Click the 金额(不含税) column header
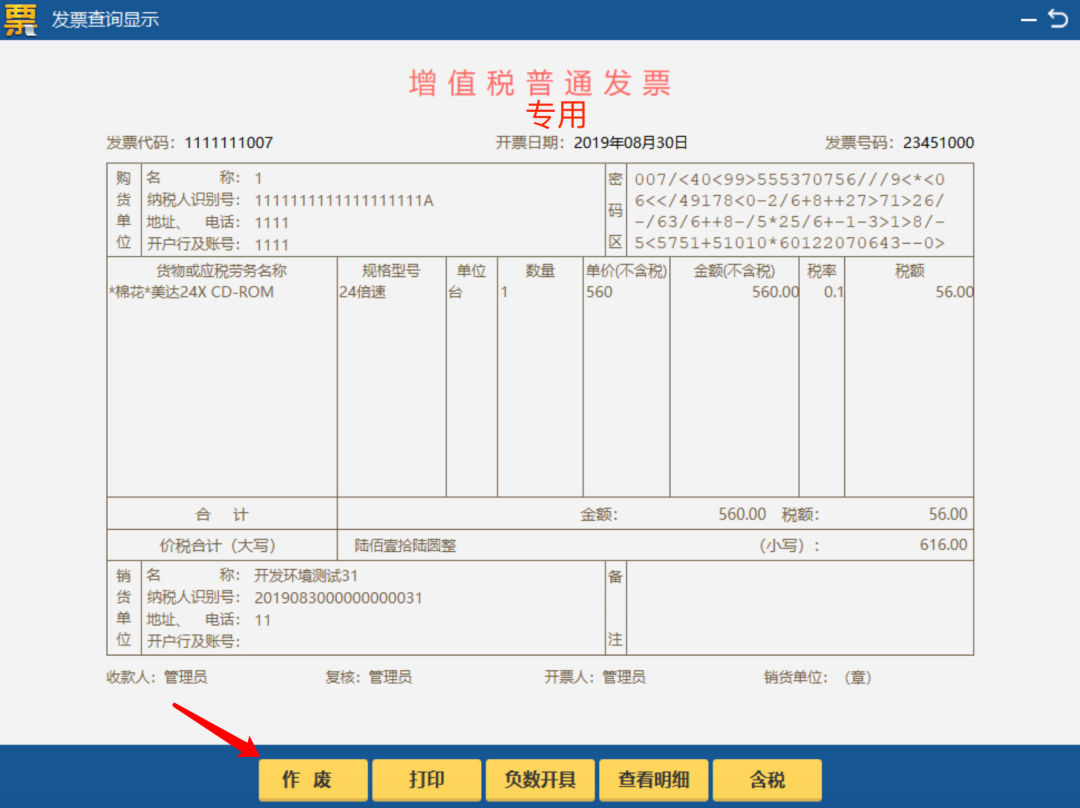This screenshot has width=1080, height=808. [x=734, y=271]
